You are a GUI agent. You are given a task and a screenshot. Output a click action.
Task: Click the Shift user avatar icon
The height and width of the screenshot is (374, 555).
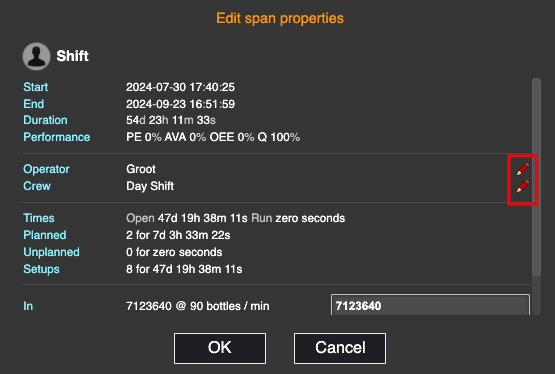click(36, 56)
